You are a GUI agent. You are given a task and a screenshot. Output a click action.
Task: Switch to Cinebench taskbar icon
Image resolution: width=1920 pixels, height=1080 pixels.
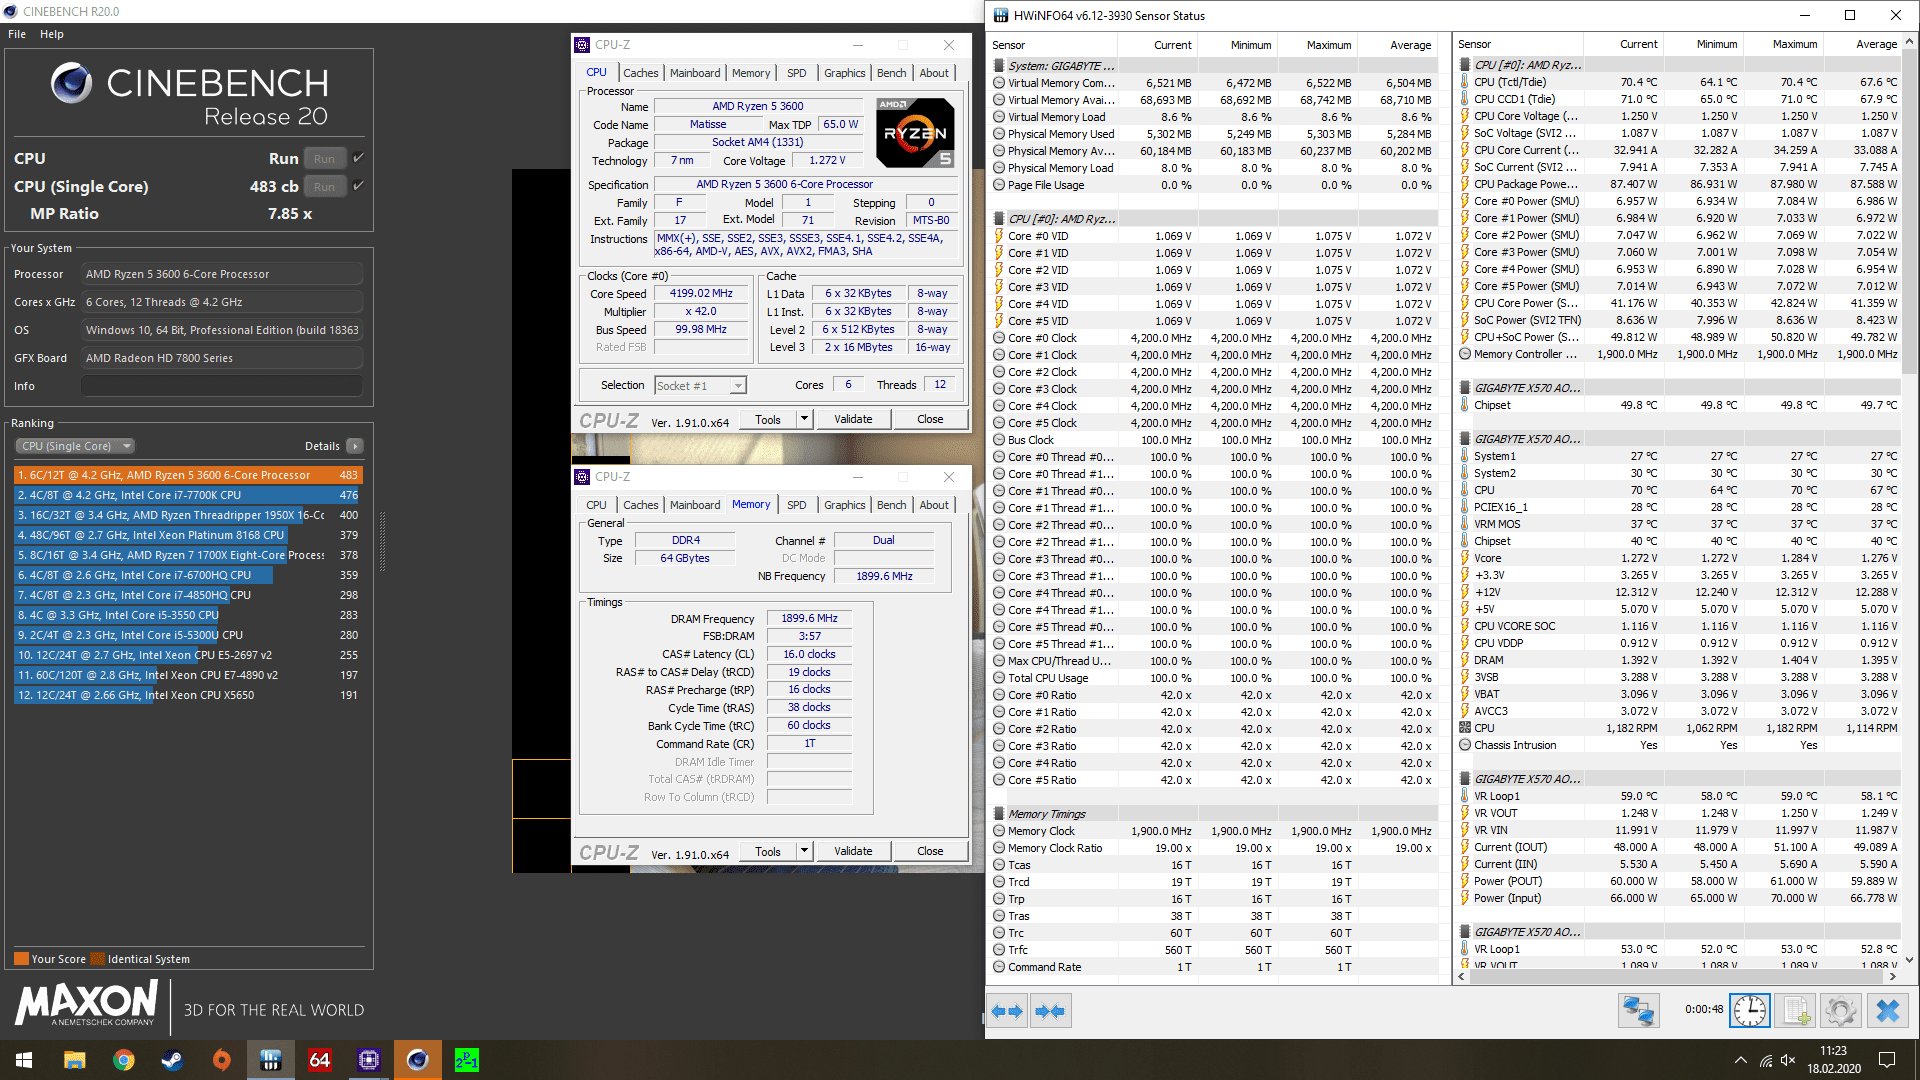(418, 1060)
